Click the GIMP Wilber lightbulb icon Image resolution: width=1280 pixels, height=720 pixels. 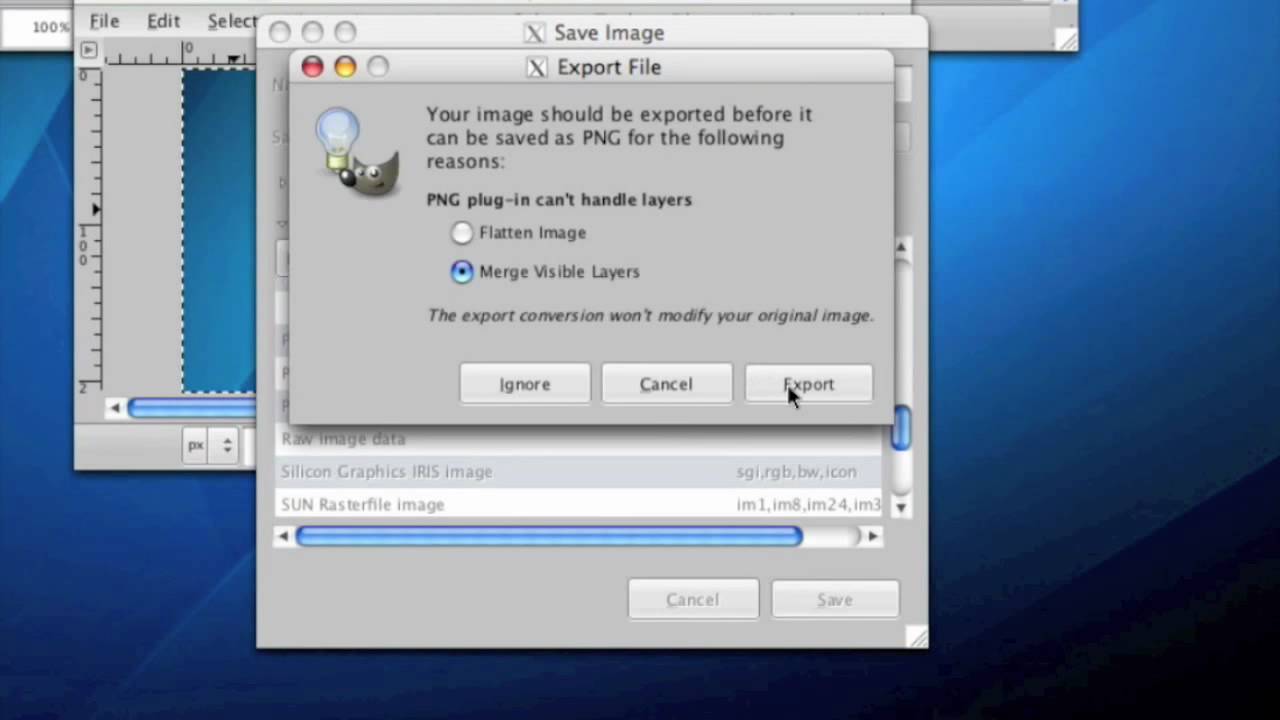point(357,153)
